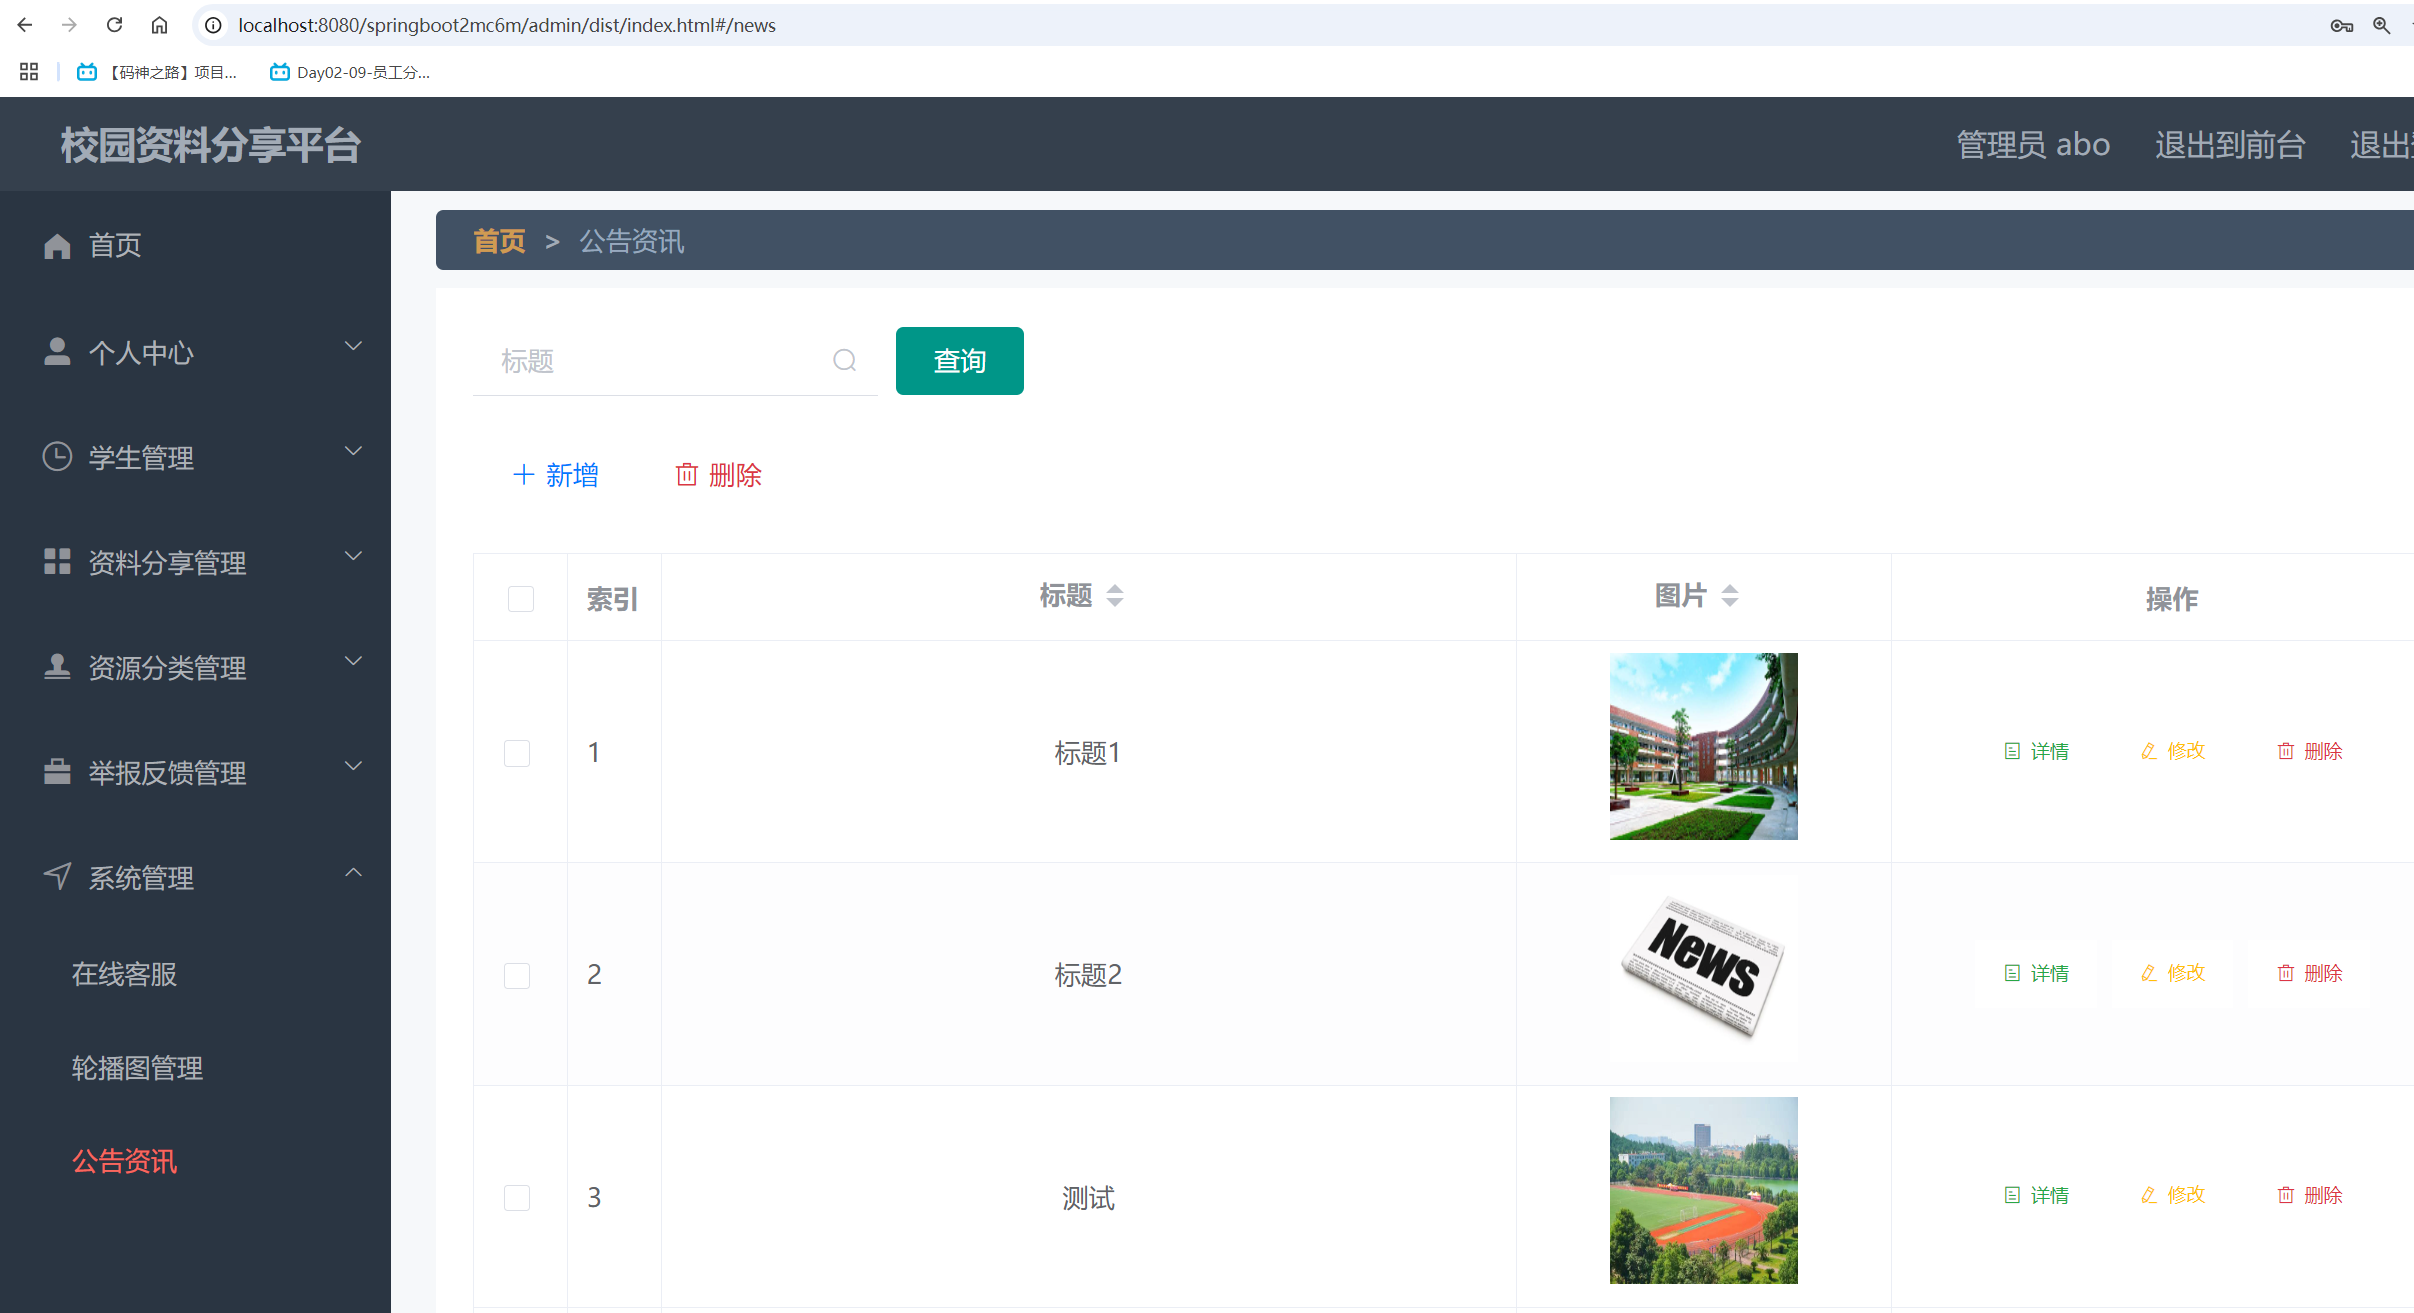This screenshot has width=2414, height=1313.
Task: Check the checkbox for row 标题2
Action: tap(517, 975)
